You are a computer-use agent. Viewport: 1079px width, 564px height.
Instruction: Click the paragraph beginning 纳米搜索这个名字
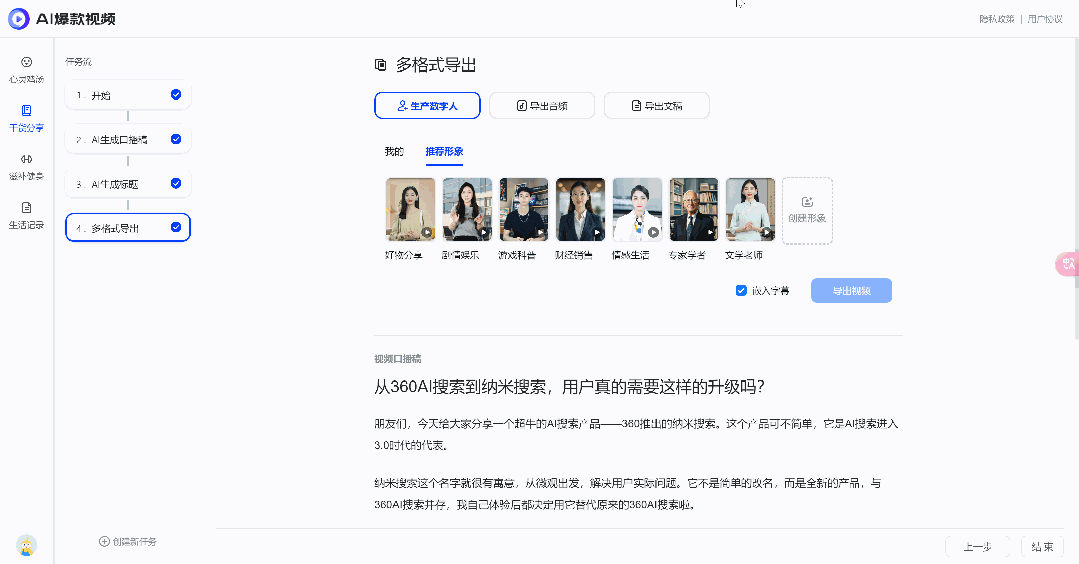pos(628,494)
